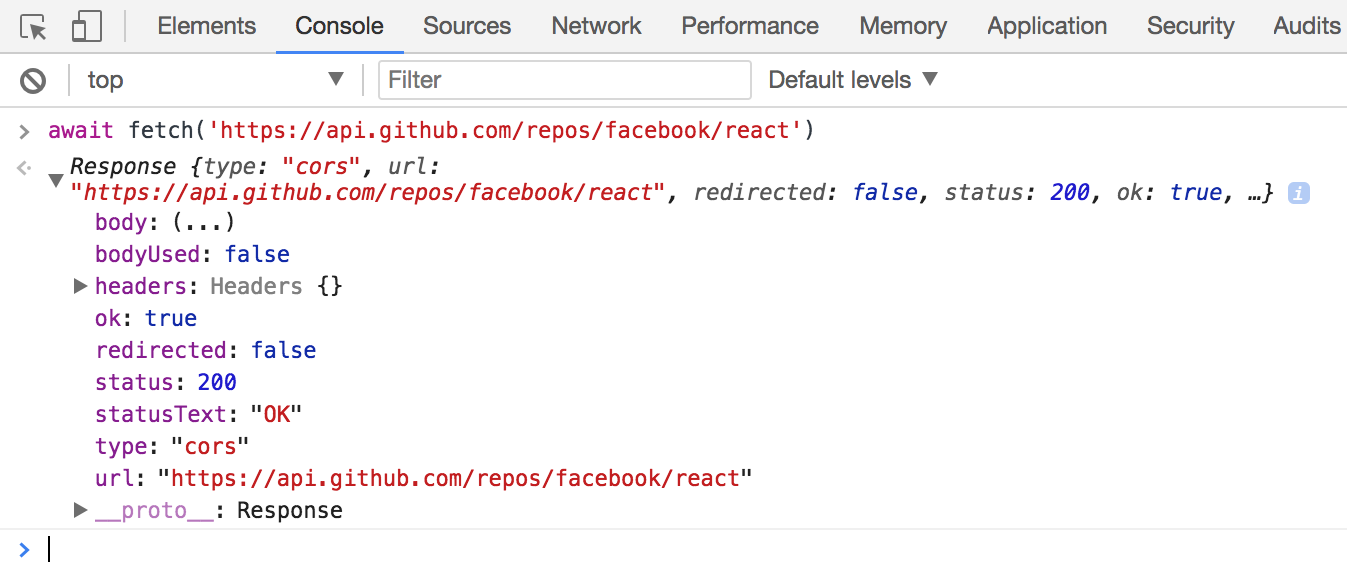Go to the Memory tab
1347x570 pixels.
[x=903, y=26]
